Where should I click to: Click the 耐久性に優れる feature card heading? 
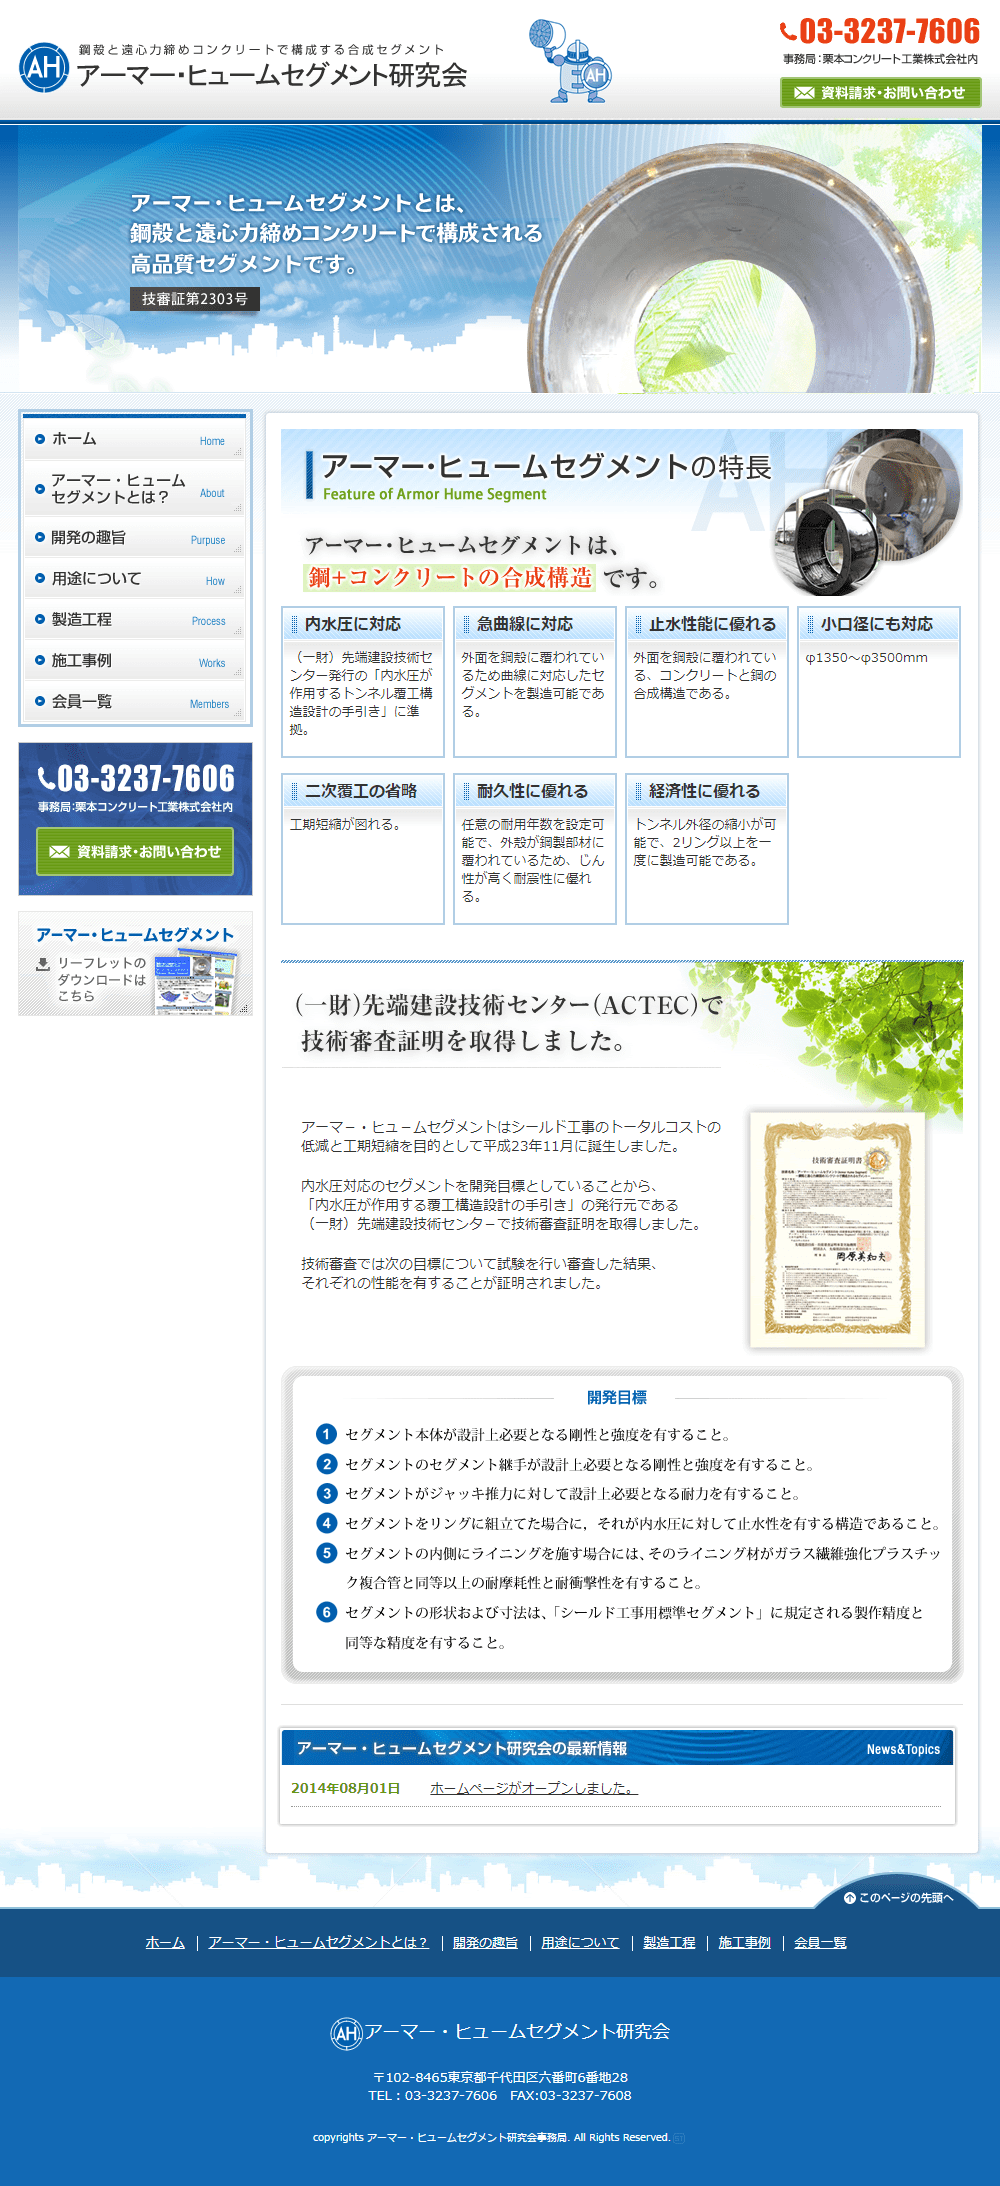535,791
